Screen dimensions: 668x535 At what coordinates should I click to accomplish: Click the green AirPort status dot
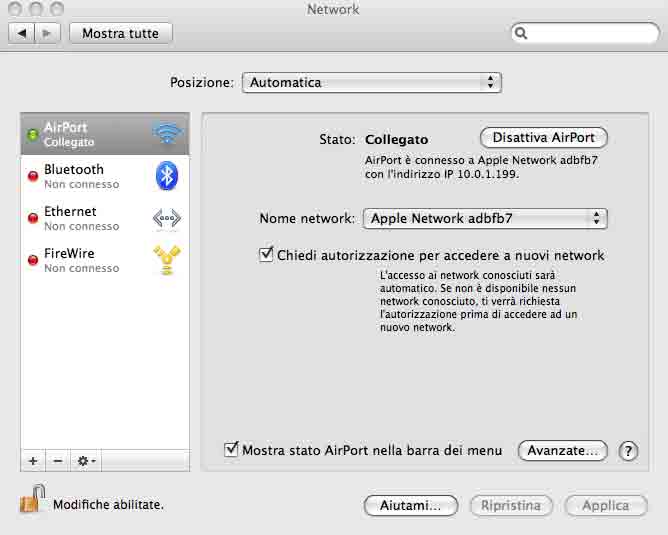[x=32, y=135]
